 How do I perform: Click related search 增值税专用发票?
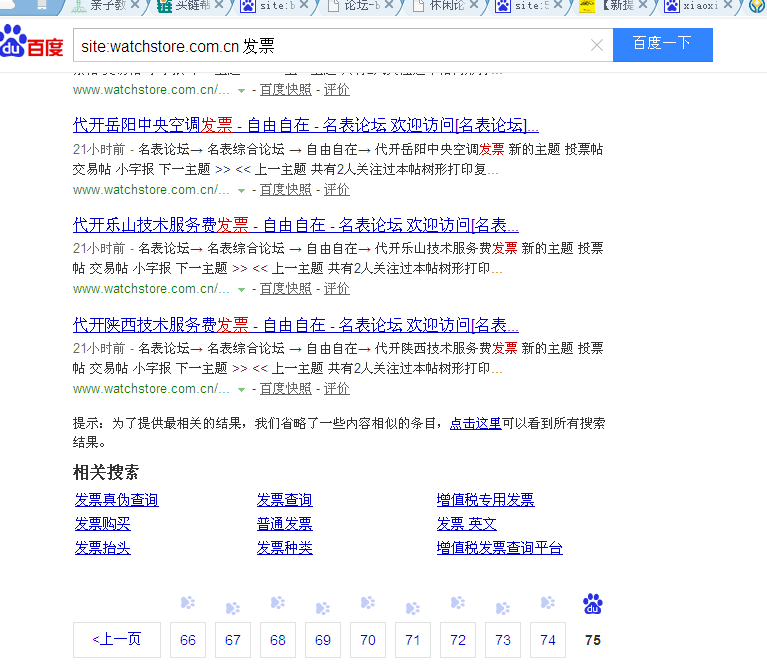point(485,499)
